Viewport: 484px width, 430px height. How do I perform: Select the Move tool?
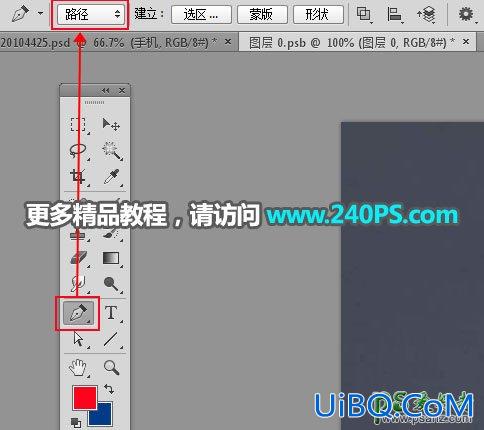[111, 125]
